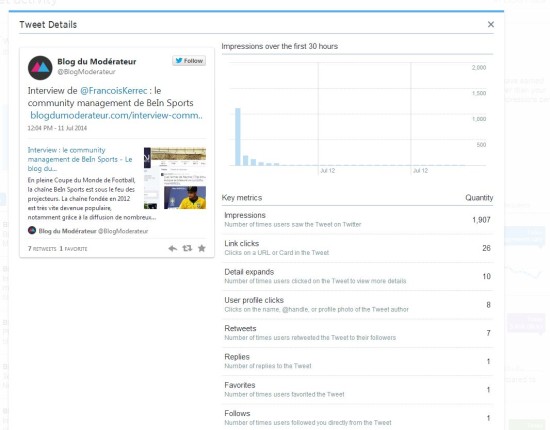Click the Favorites metric row
Viewport: 550px width, 430px height.
point(357,390)
